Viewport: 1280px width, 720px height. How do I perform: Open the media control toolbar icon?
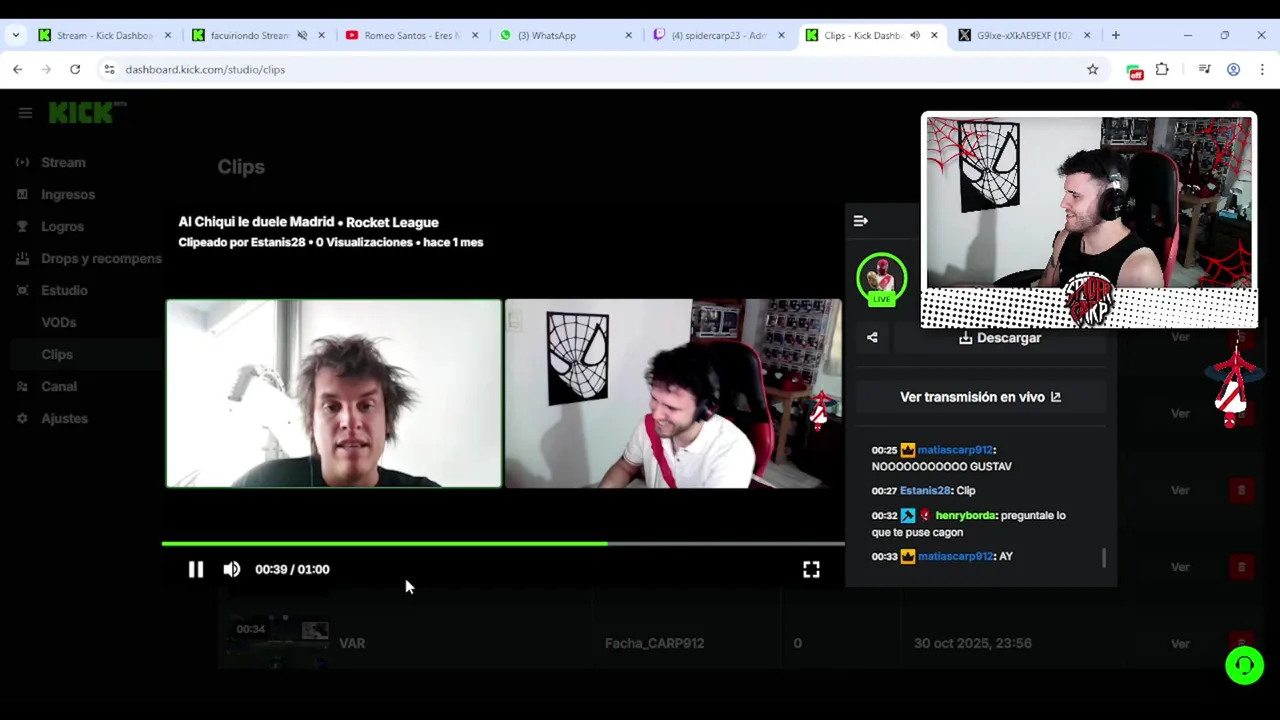(x=1204, y=69)
